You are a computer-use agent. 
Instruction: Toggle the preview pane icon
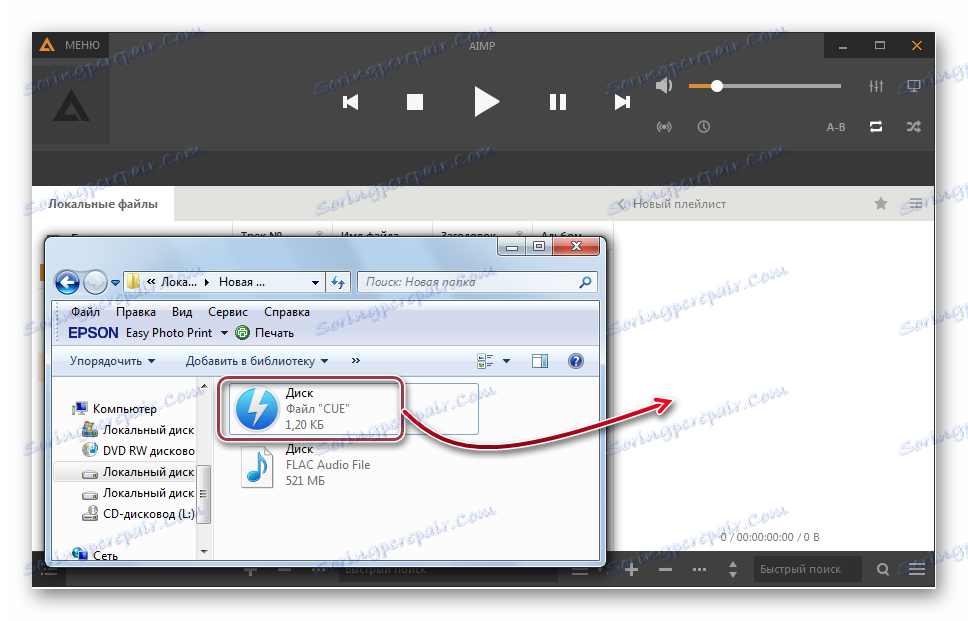coord(540,361)
